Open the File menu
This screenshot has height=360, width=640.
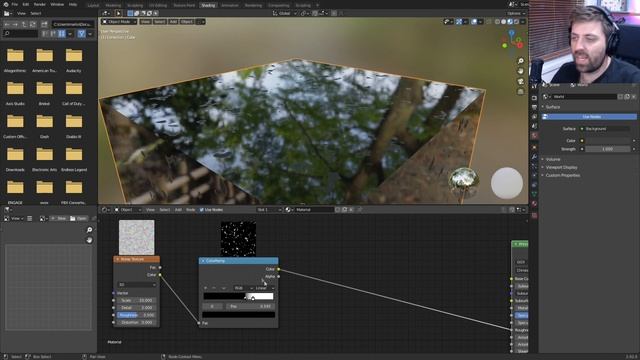[15, 4]
